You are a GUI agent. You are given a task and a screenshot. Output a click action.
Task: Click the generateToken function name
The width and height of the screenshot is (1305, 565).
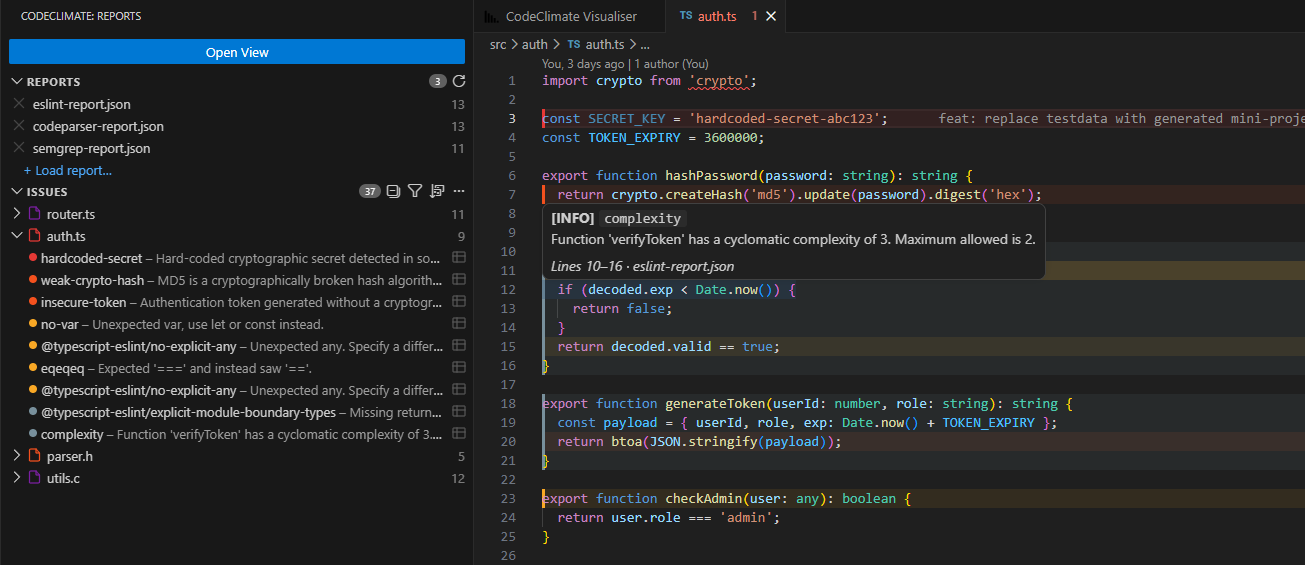tap(715, 403)
